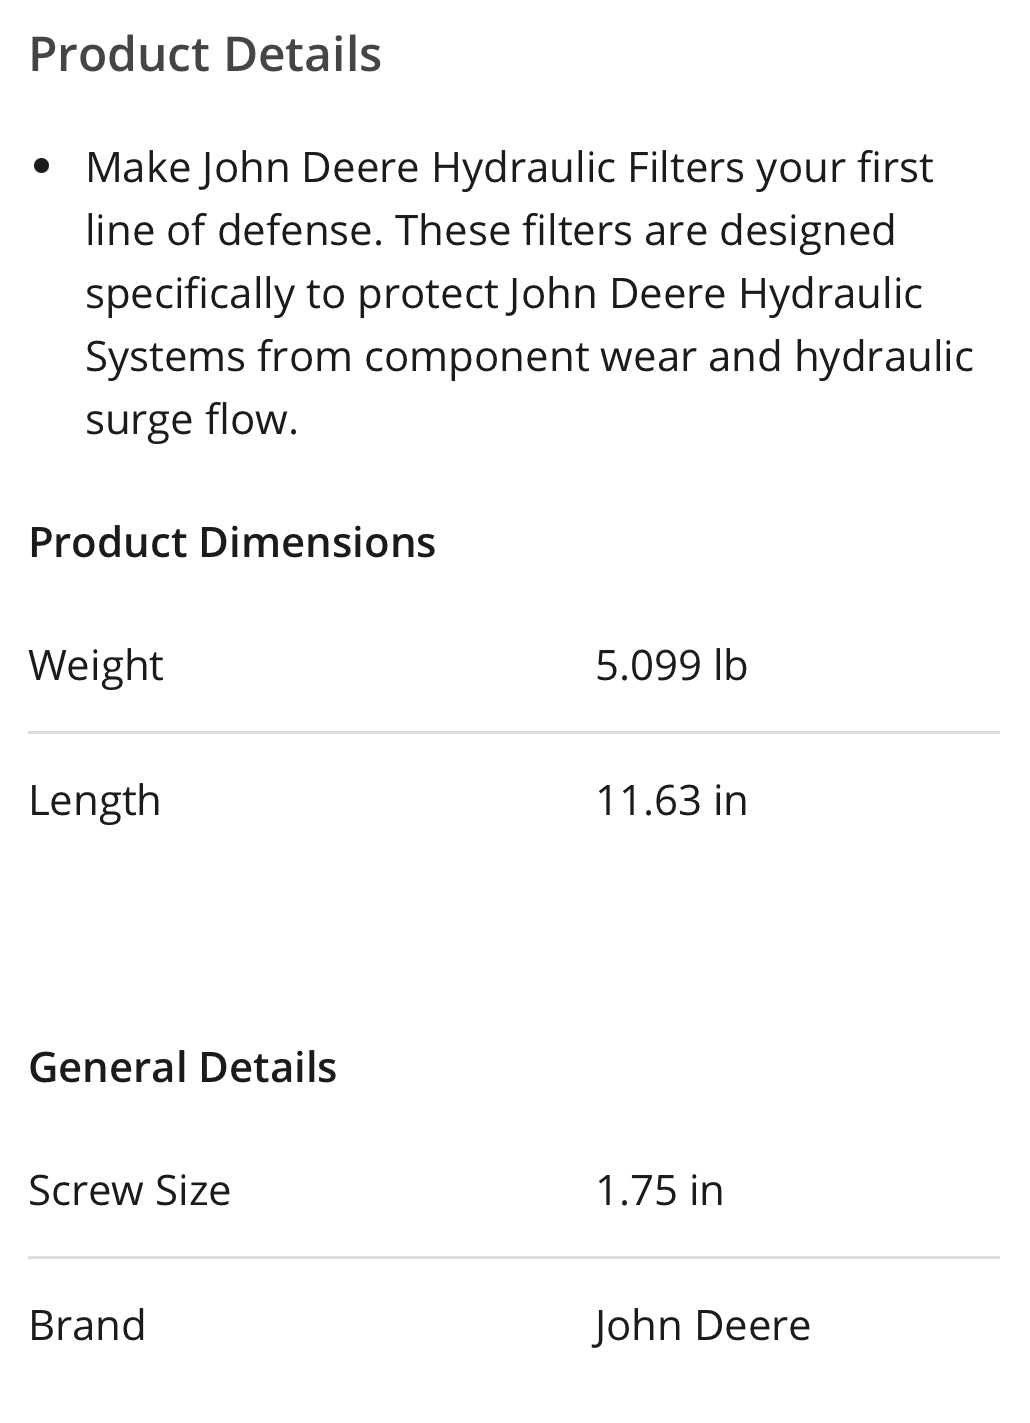Click the Screw Size label

pyautogui.click(x=130, y=1191)
